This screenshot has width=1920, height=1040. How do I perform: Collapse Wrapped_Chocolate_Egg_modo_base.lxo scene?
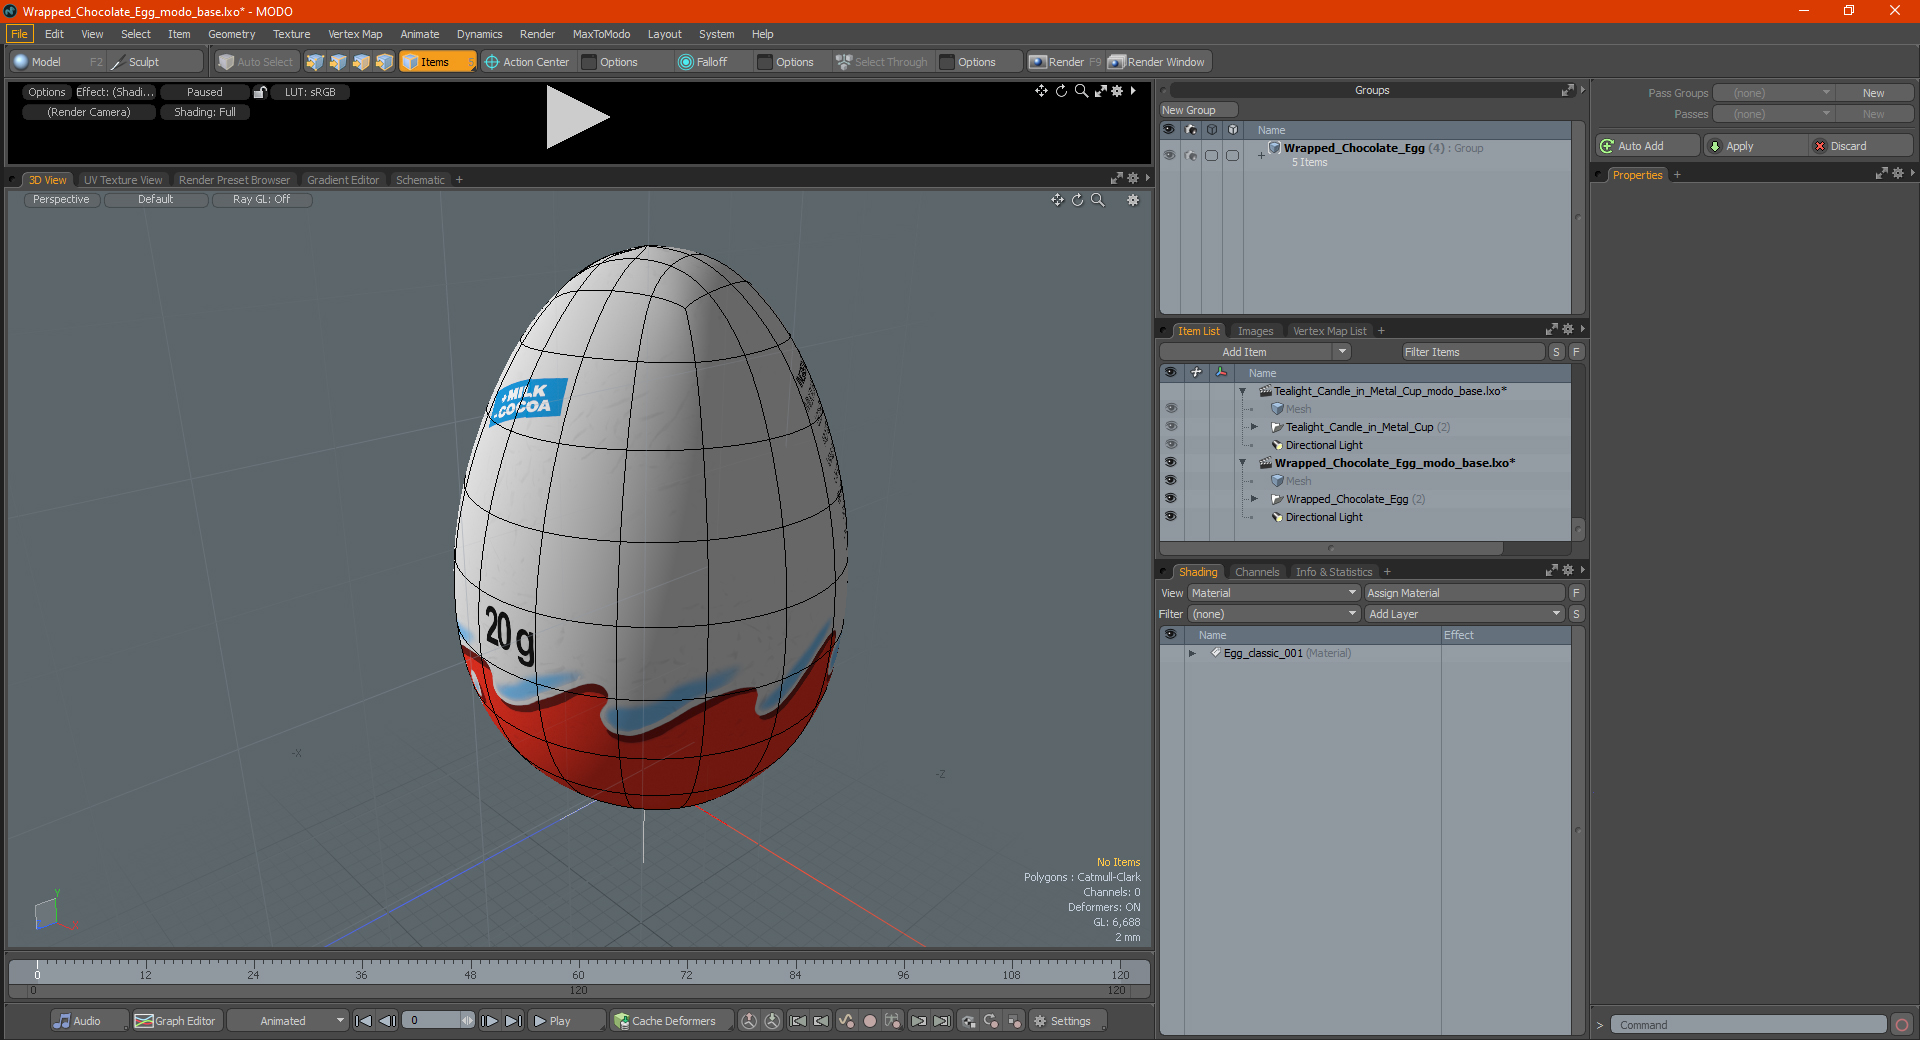point(1242,463)
